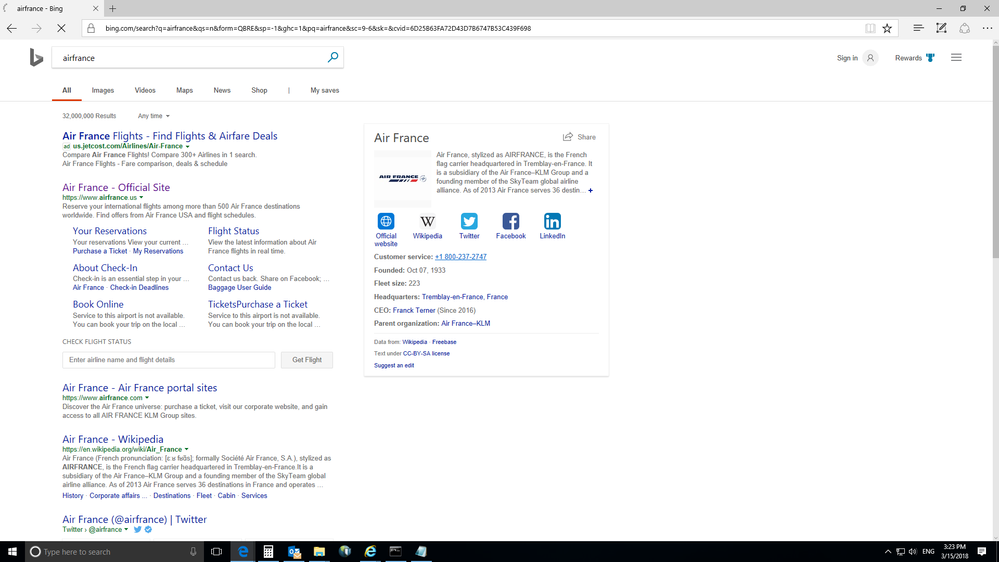The height and width of the screenshot is (562, 999).
Task: Add page to favorites star icon
Action: pos(887,28)
